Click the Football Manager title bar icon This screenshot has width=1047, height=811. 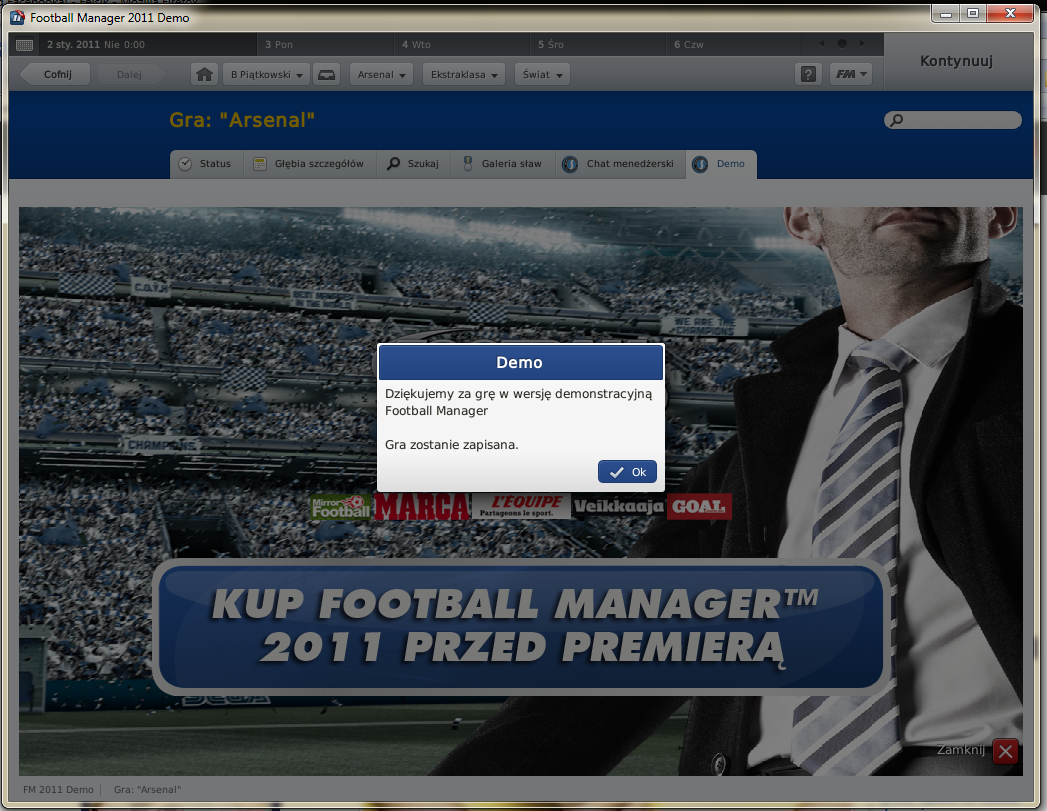[x=17, y=17]
